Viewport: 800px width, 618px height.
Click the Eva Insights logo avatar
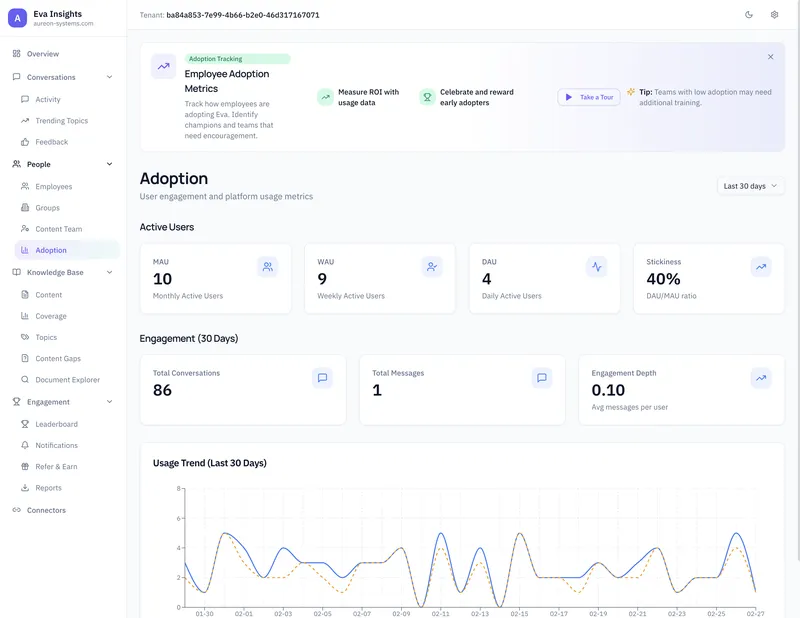pos(17,18)
